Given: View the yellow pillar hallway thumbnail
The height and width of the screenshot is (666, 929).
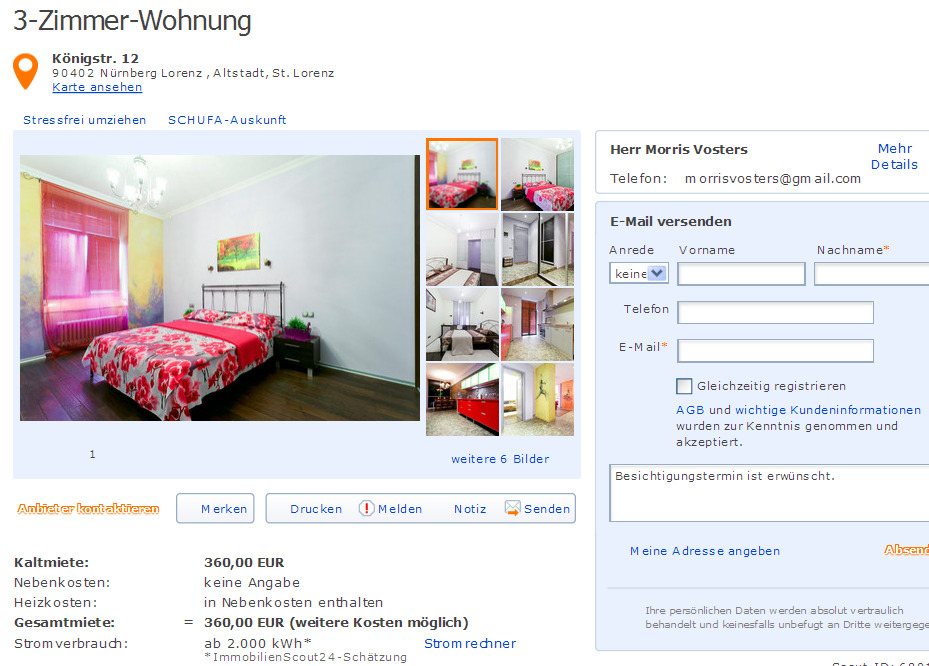Looking at the screenshot, I should tap(537, 400).
